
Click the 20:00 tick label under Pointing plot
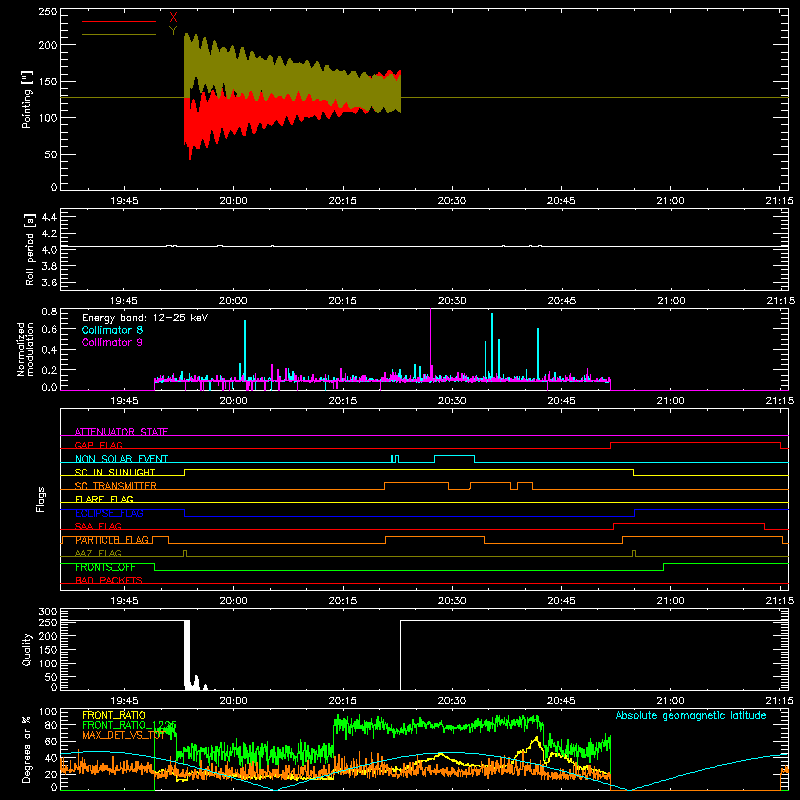click(x=233, y=201)
